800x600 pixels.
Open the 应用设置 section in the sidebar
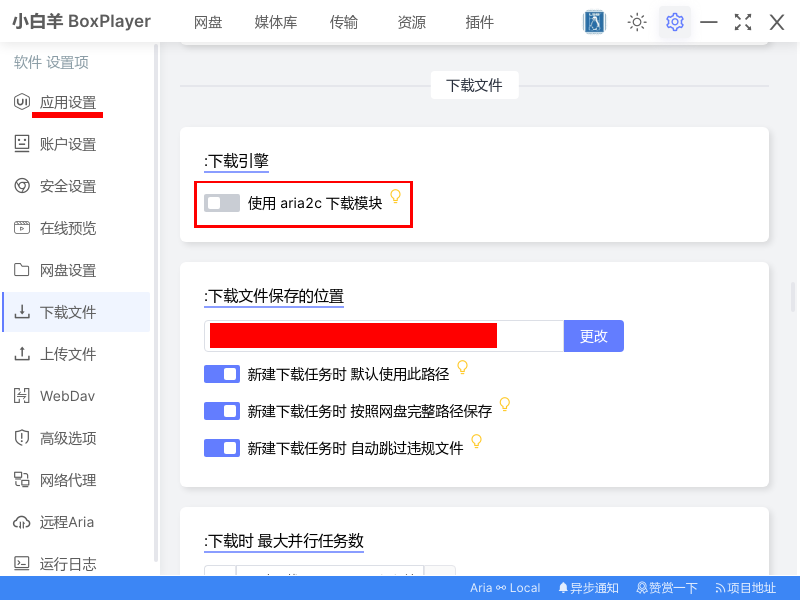(63, 102)
